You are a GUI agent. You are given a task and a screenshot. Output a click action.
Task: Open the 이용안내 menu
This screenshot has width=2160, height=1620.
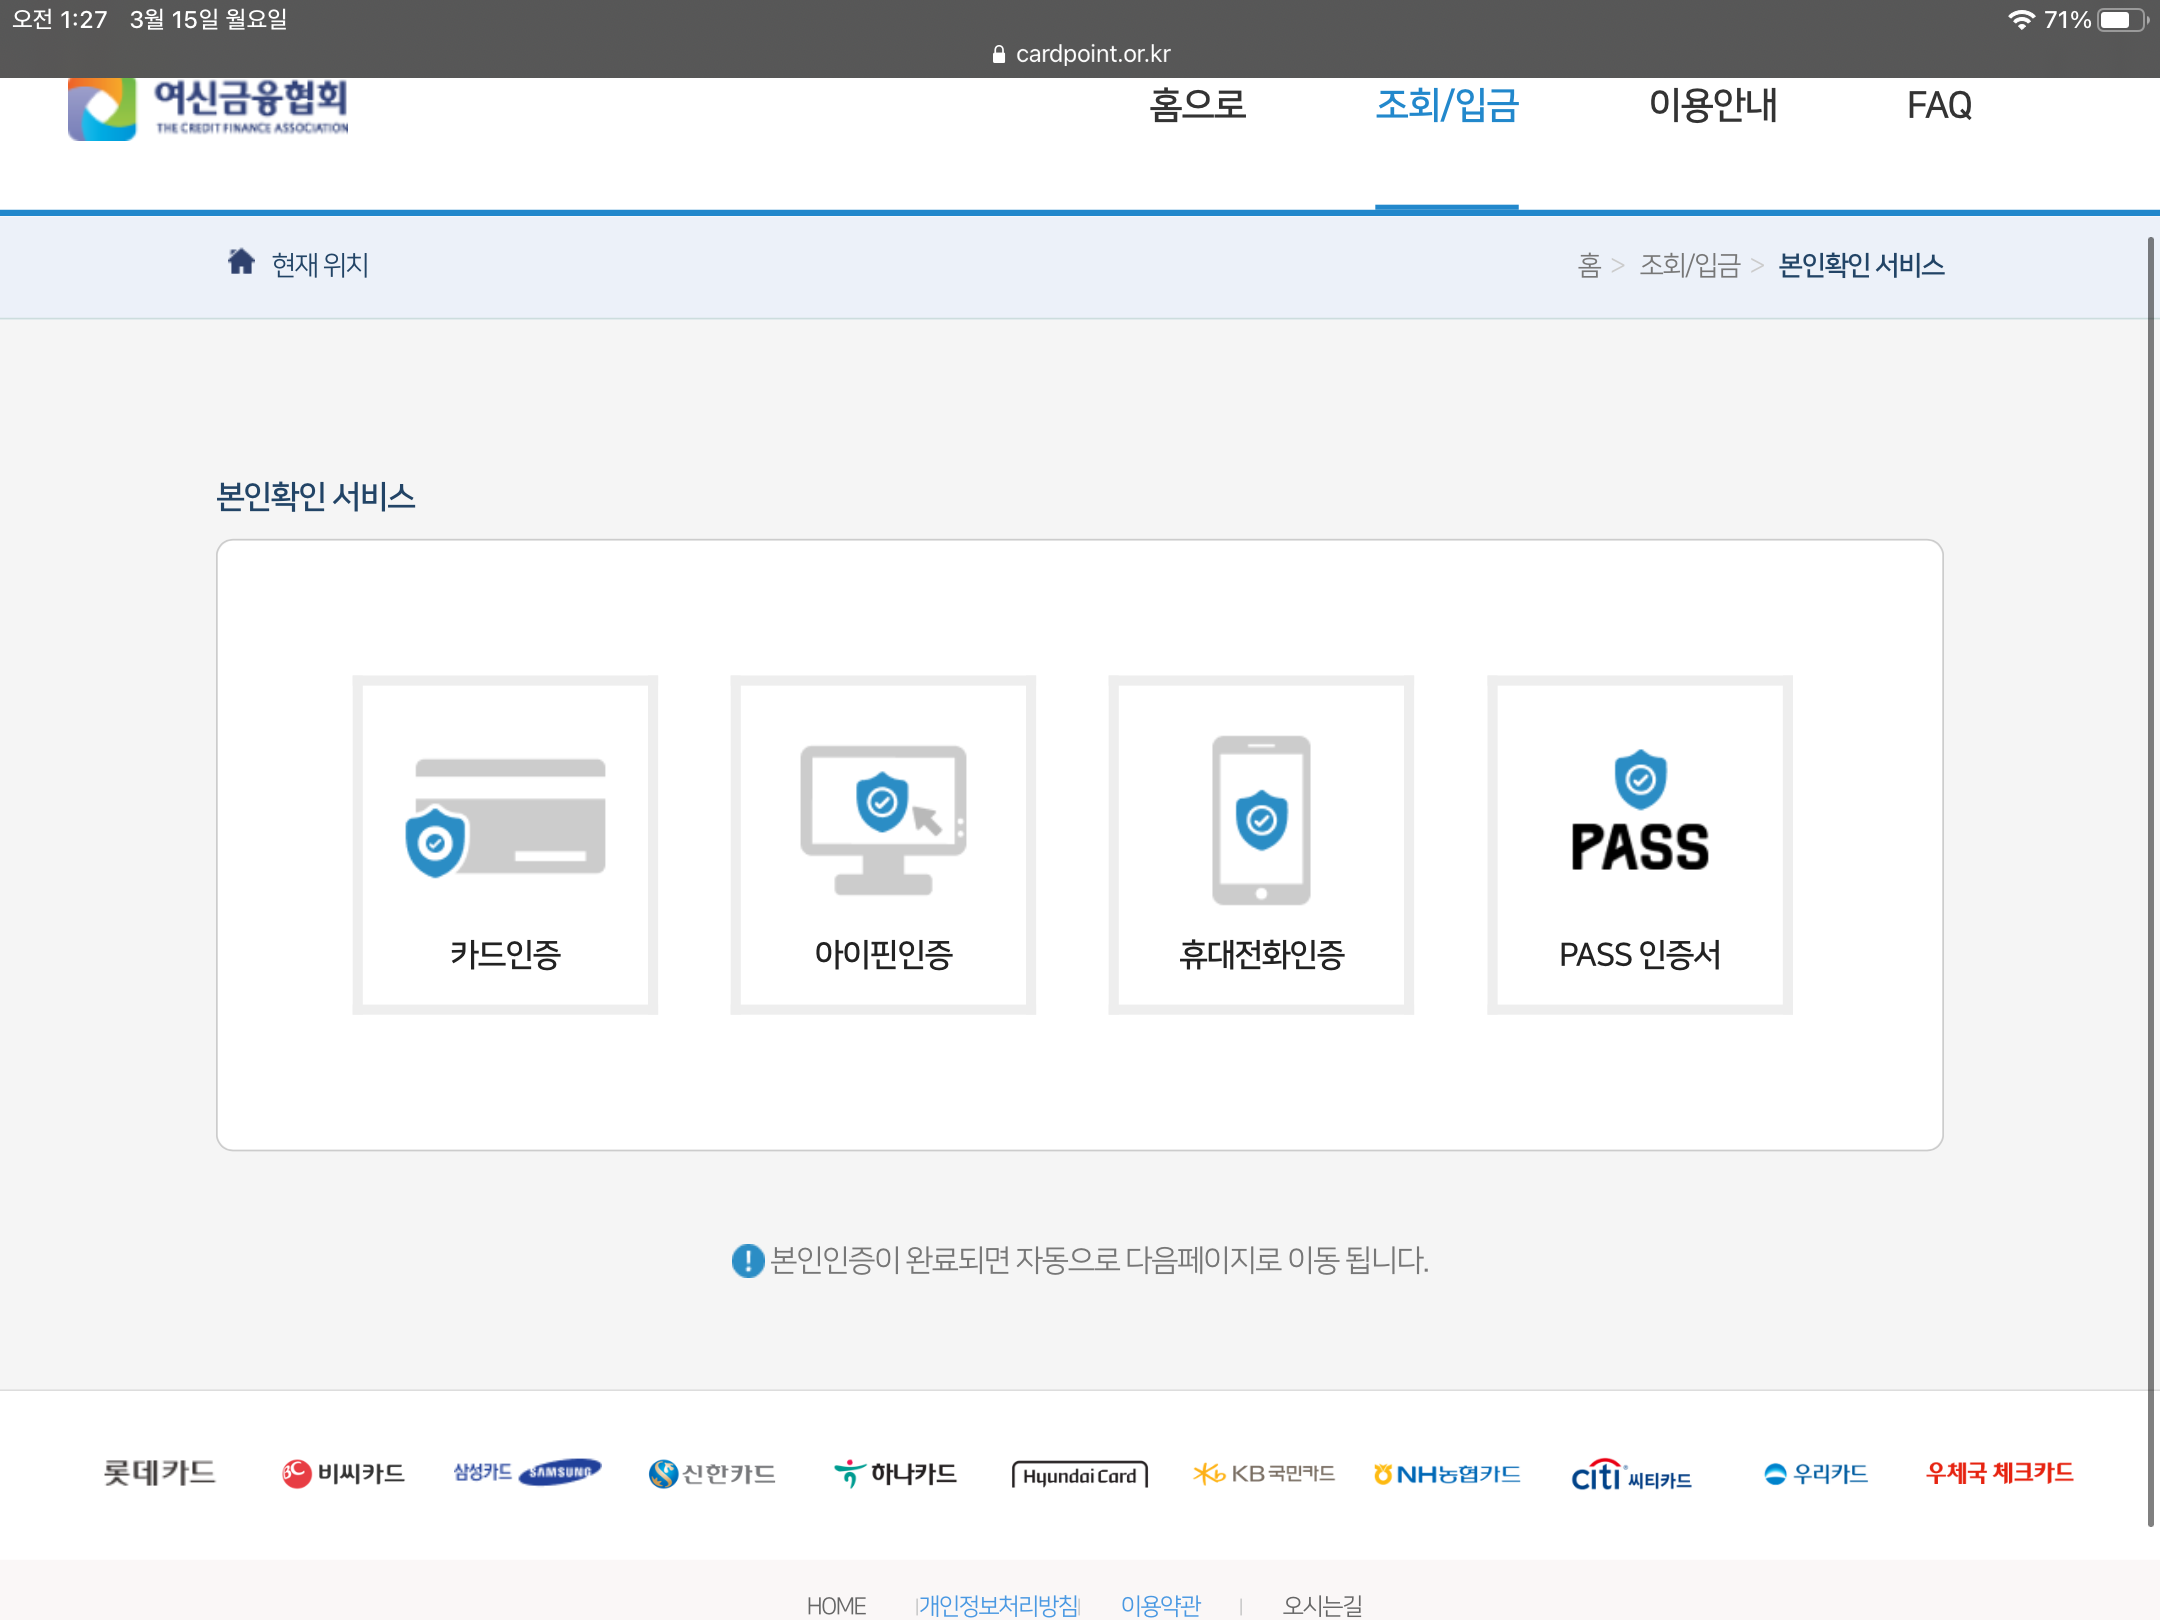click(1712, 105)
